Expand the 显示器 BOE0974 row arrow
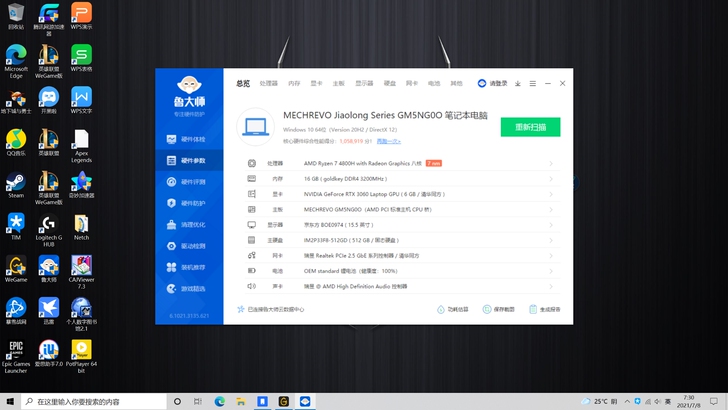Viewport: 728px width, 410px height. click(551, 225)
